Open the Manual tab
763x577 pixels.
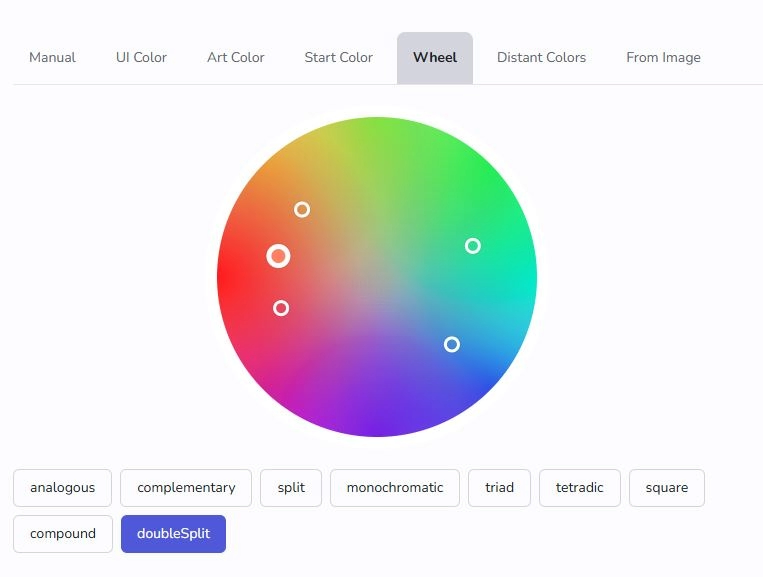[x=52, y=57]
